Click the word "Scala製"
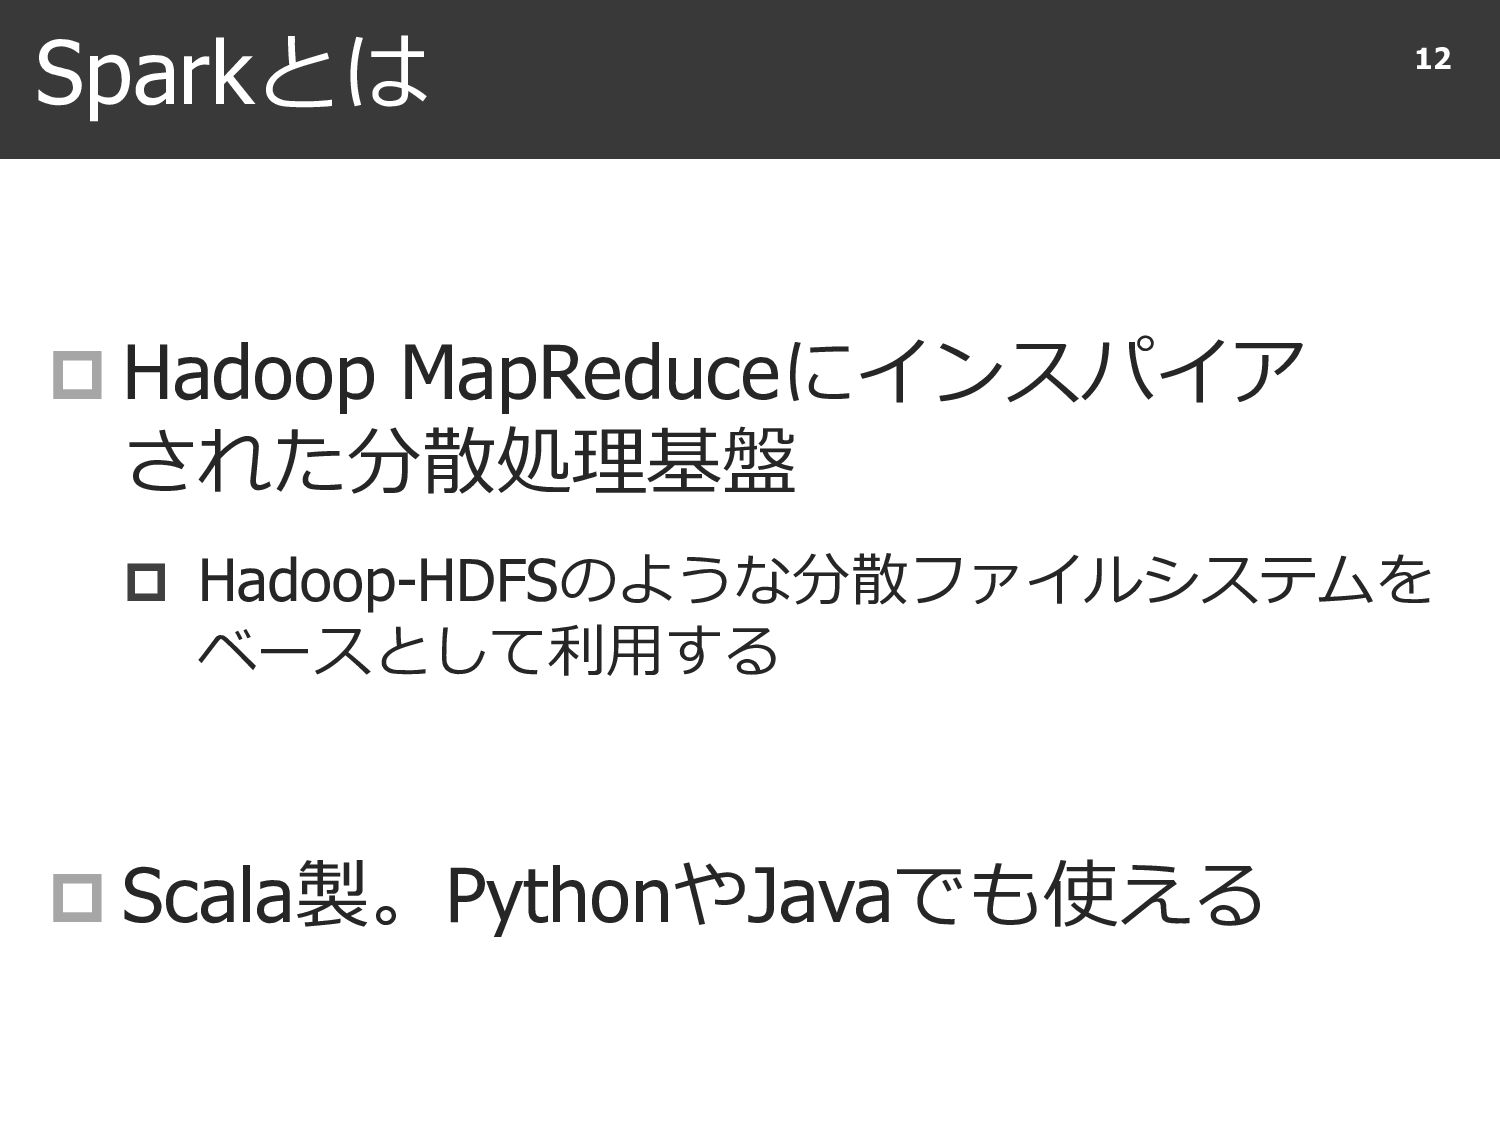Image resolution: width=1500 pixels, height=1125 pixels. (243, 897)
